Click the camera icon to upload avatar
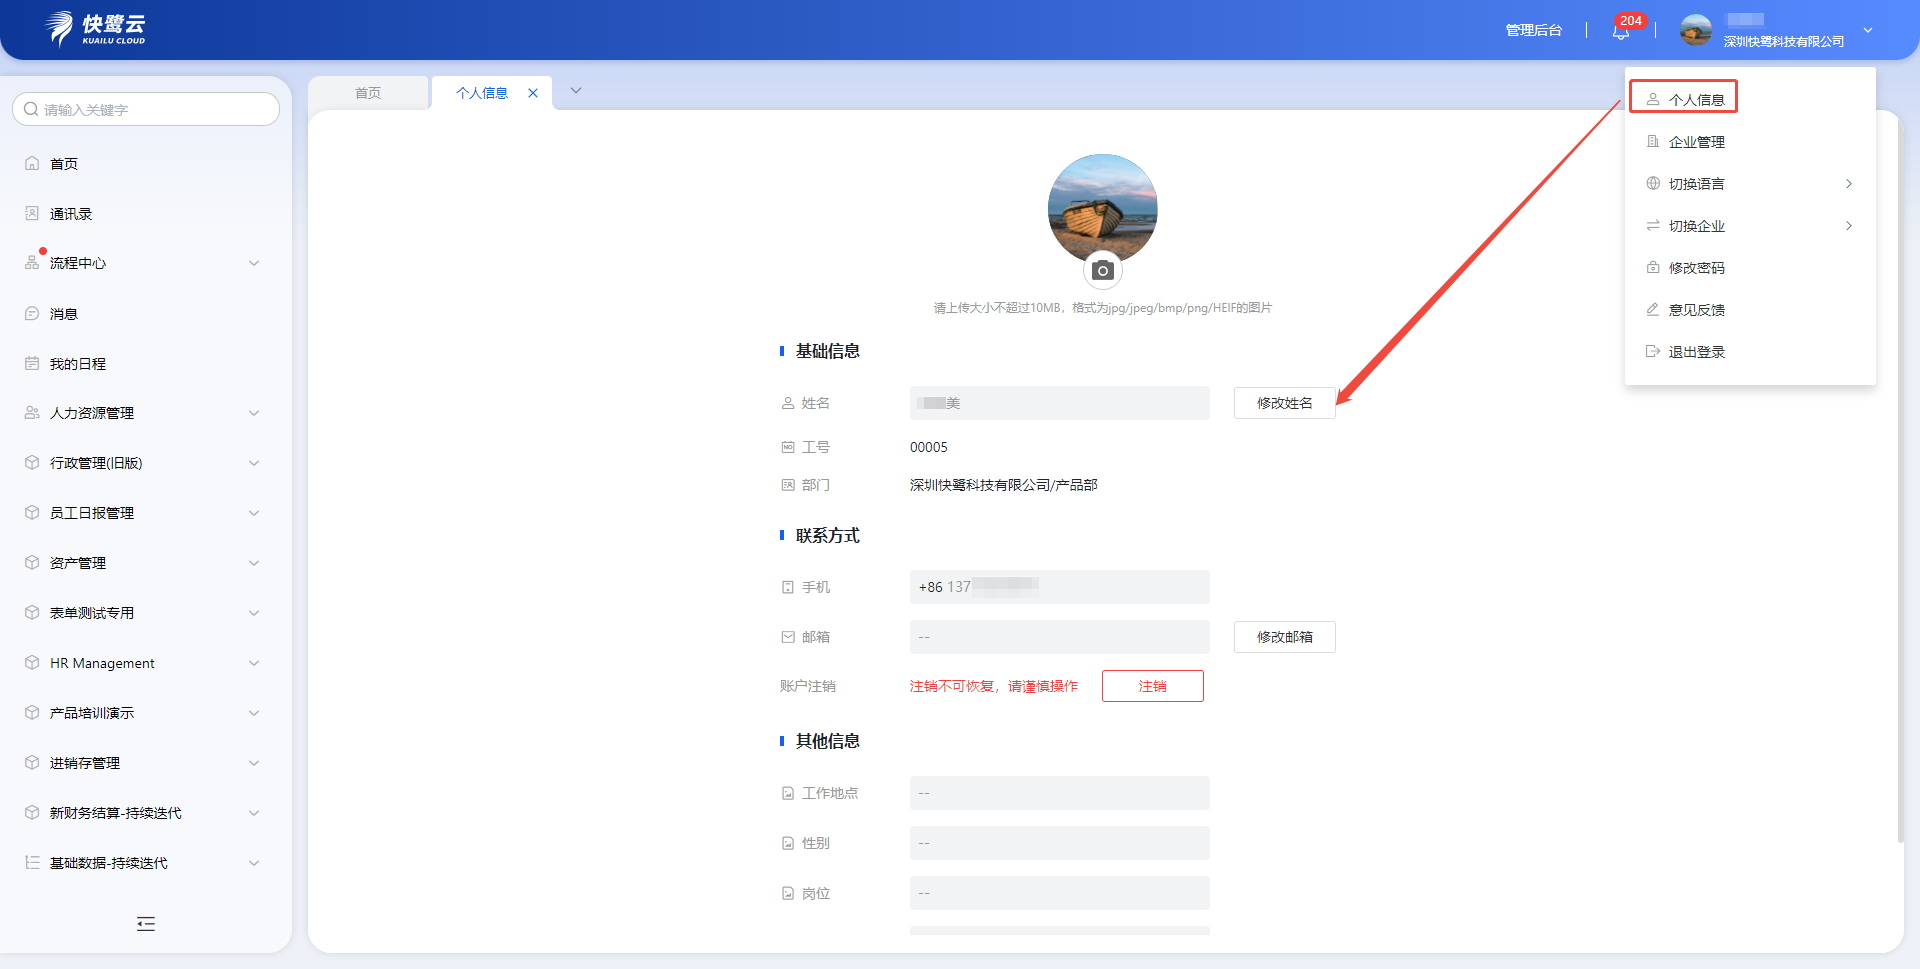This screenshot has height=969, width=1920. (x=1102, y=271)
